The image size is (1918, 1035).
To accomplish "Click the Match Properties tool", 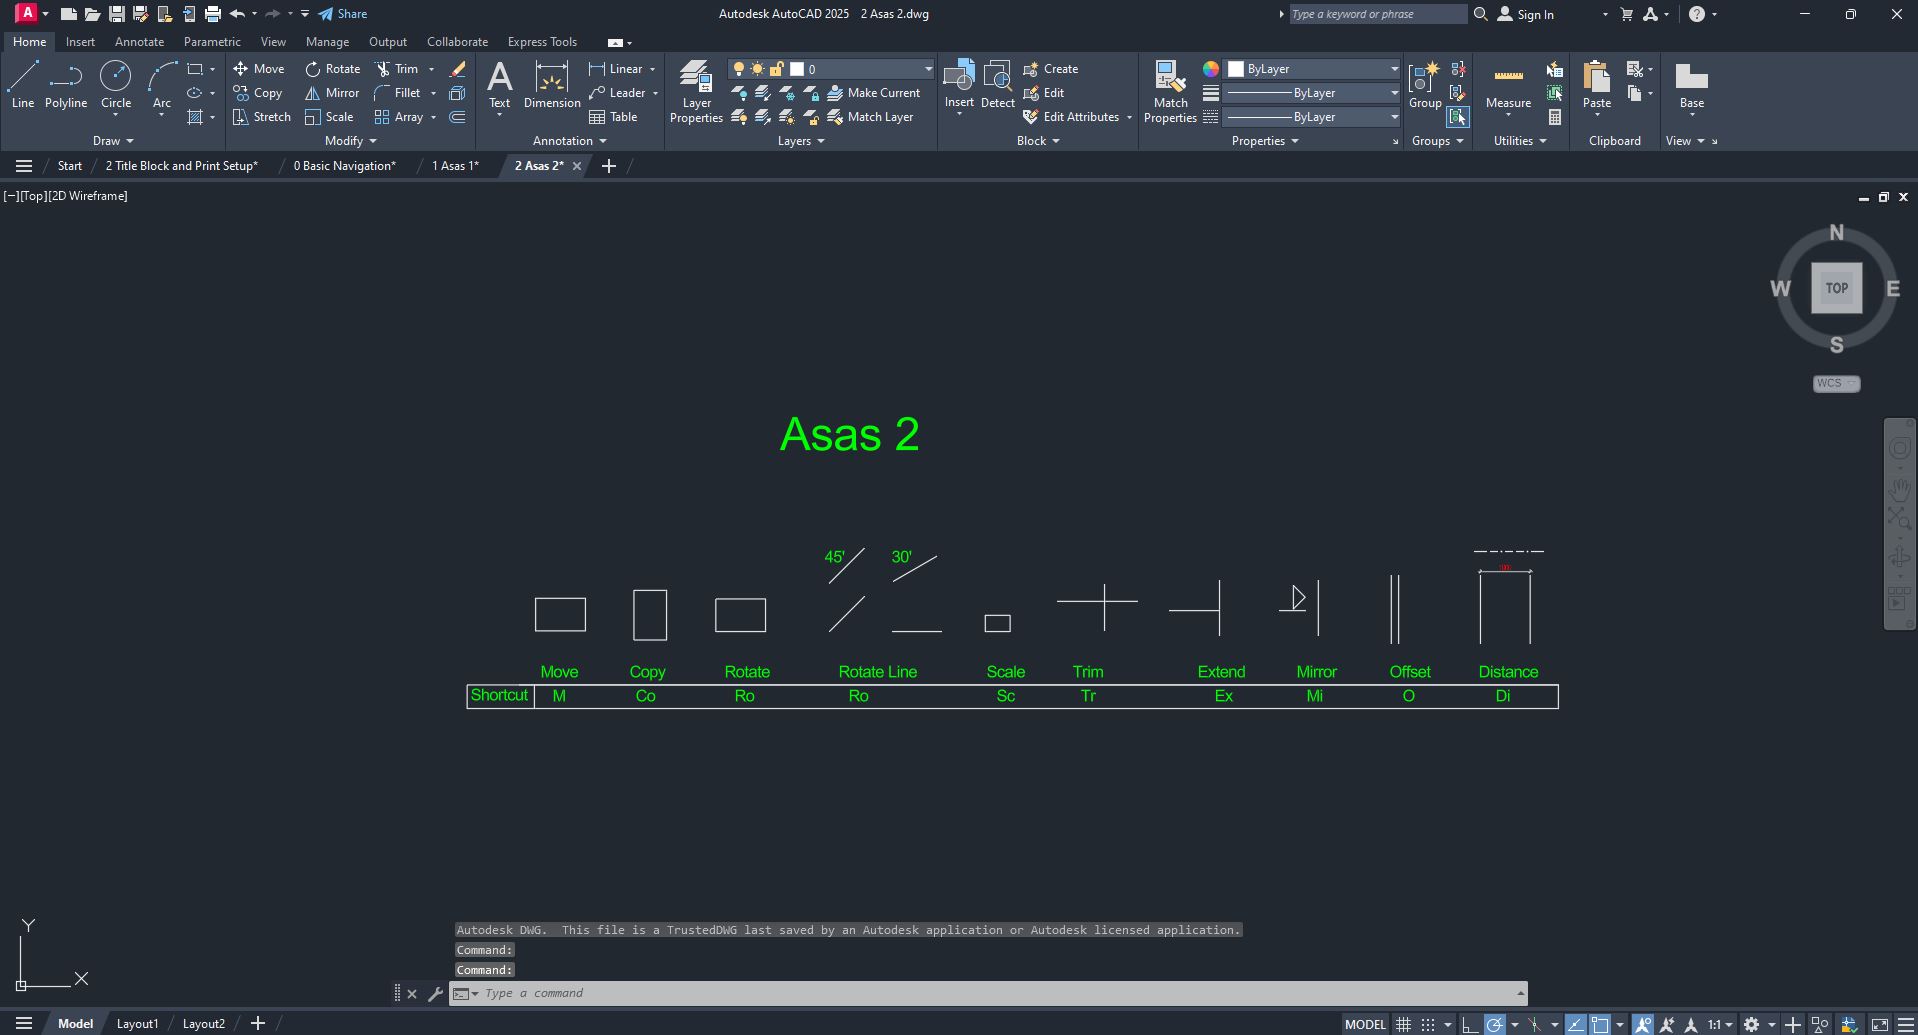I will 1170,91.
